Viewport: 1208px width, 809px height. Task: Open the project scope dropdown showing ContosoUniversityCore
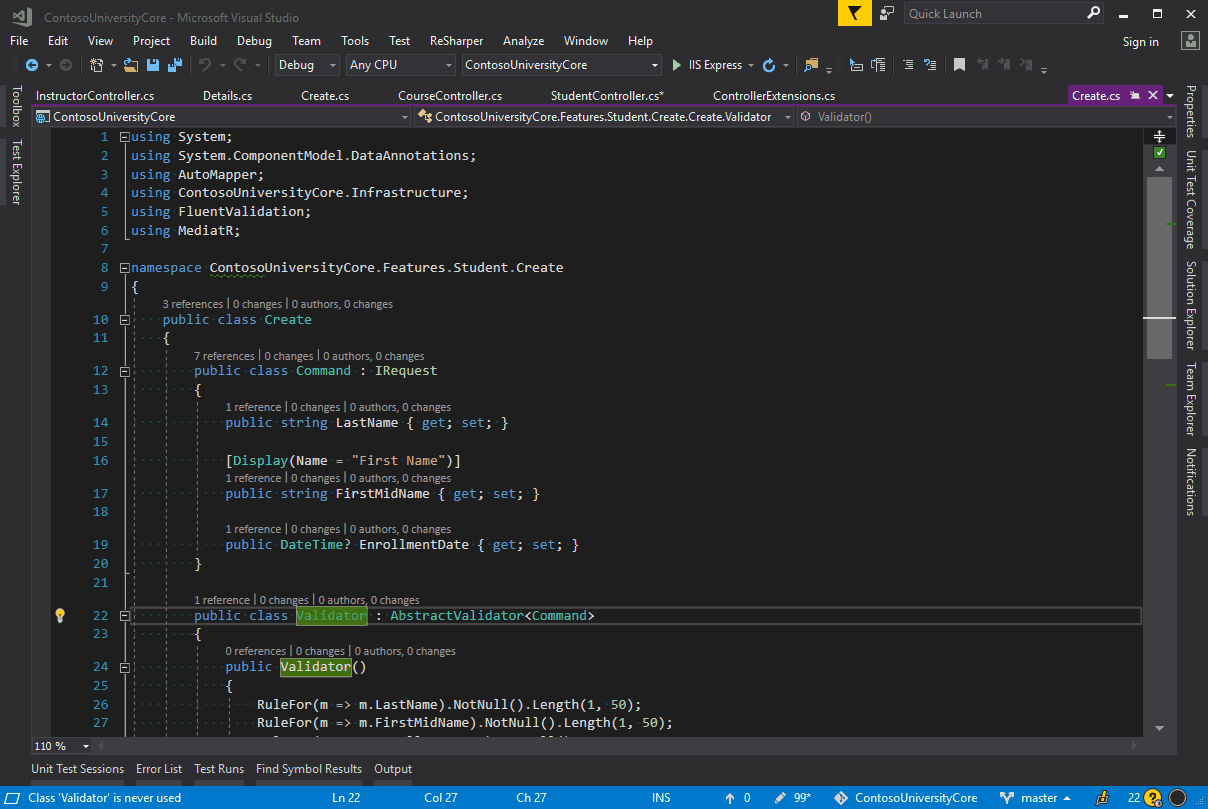coord(222,117)
